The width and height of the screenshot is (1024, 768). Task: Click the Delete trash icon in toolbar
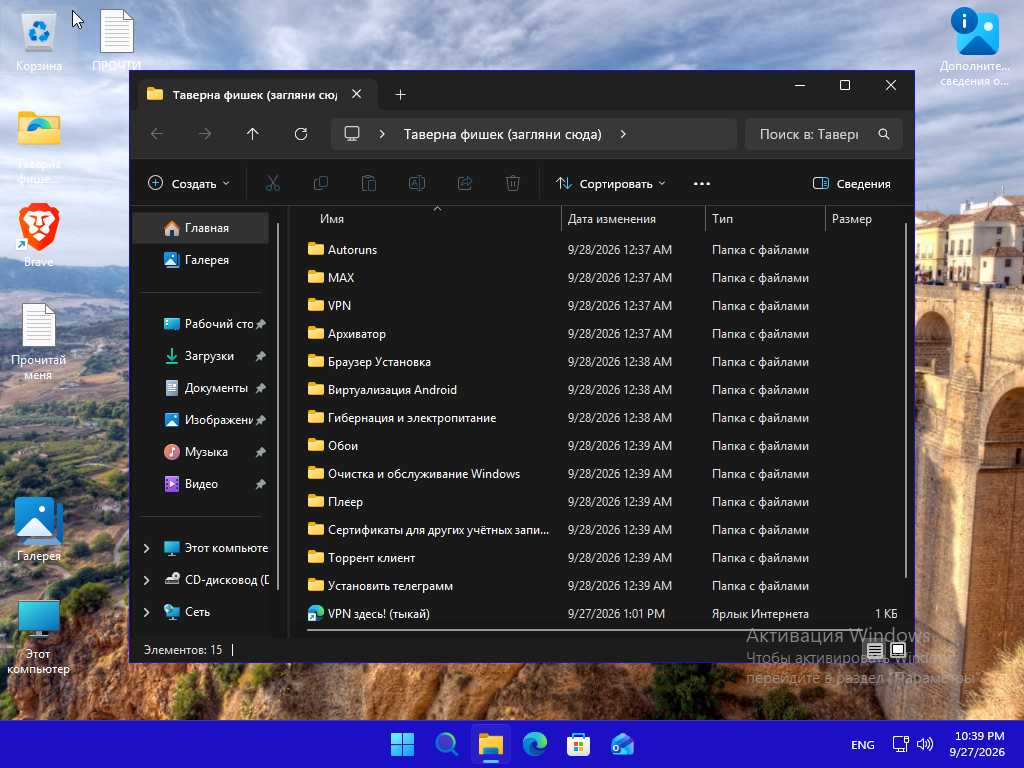[513, 184]
